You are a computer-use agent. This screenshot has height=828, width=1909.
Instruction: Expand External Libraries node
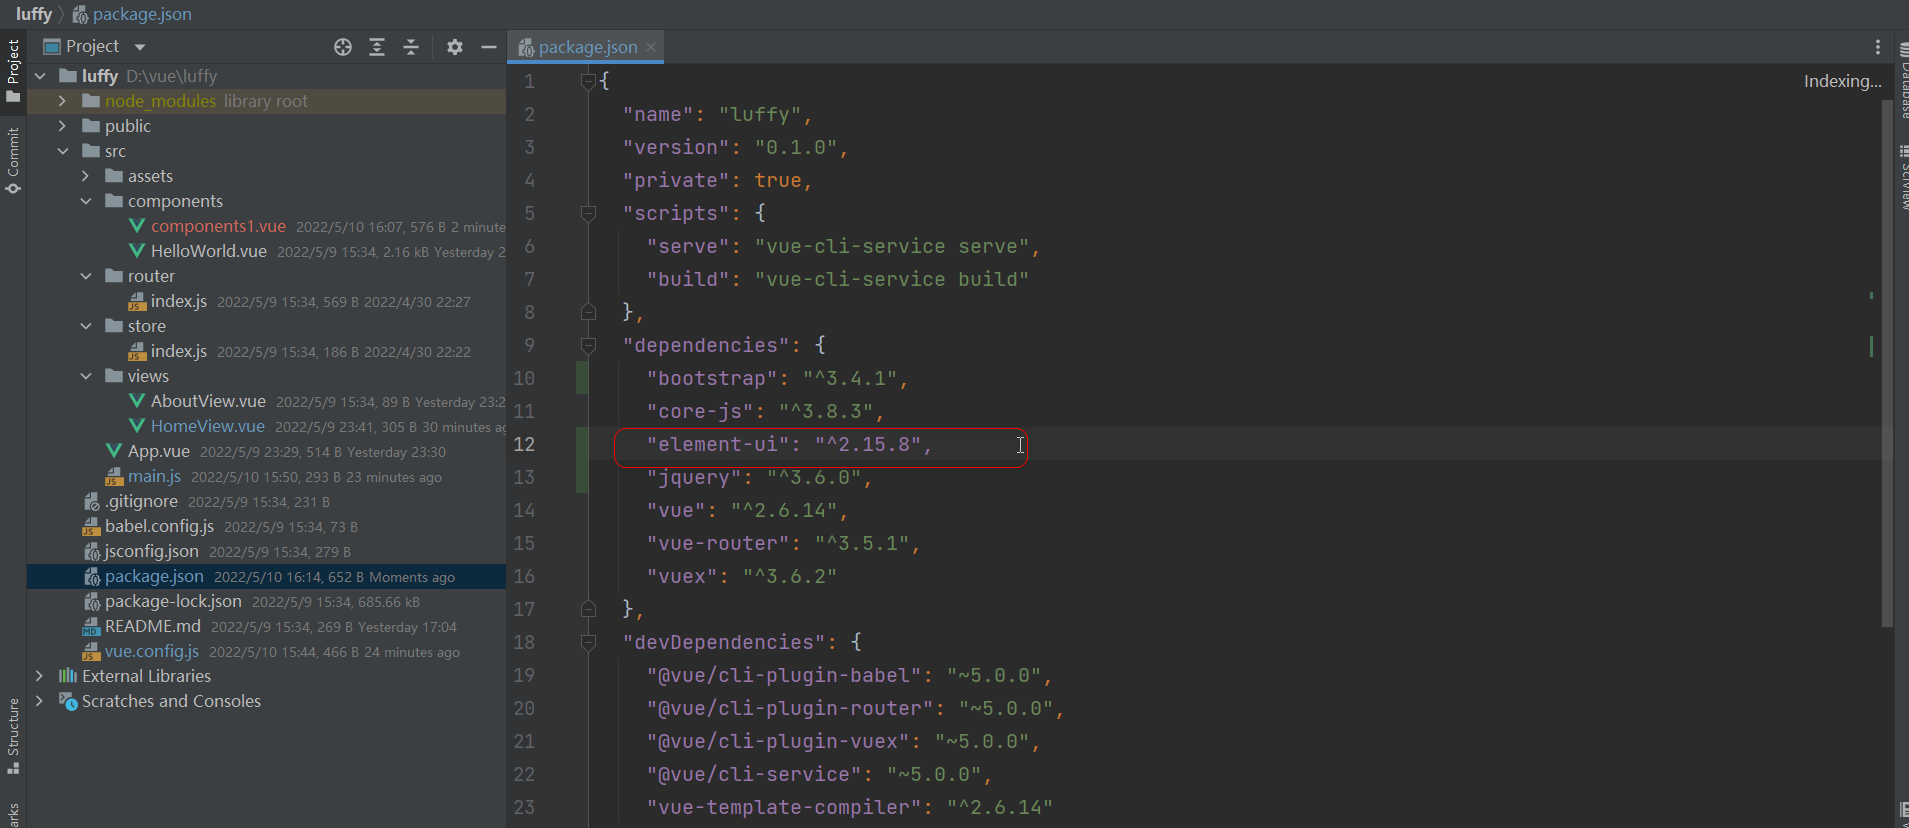[x=40, y=676]
